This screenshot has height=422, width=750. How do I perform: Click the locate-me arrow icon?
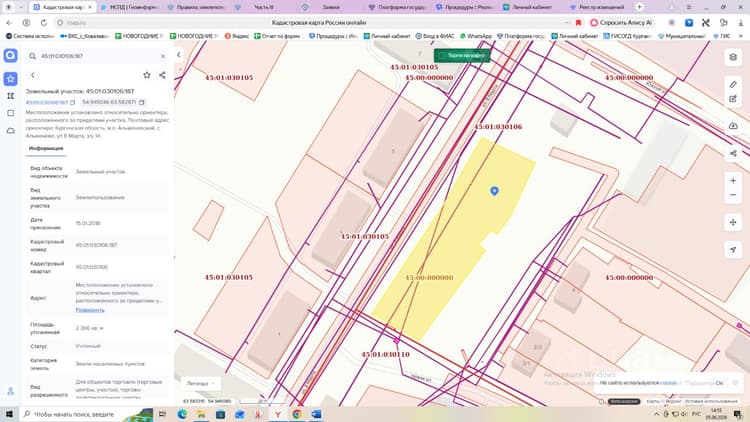(x=733, y=249)
